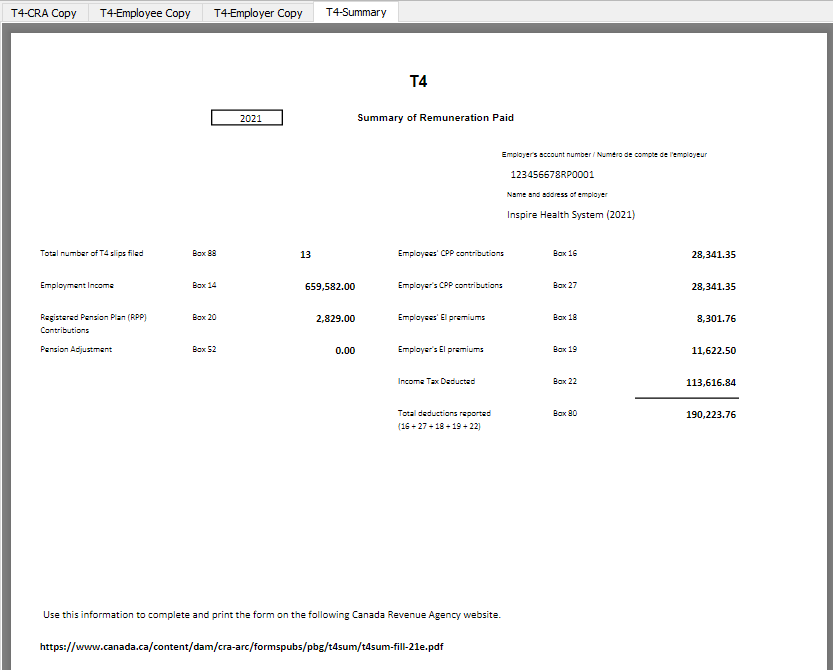Screen dimensions: 833x670
Task: Switch to the T4-CRA Copy tab
Action: coord(44,13)
